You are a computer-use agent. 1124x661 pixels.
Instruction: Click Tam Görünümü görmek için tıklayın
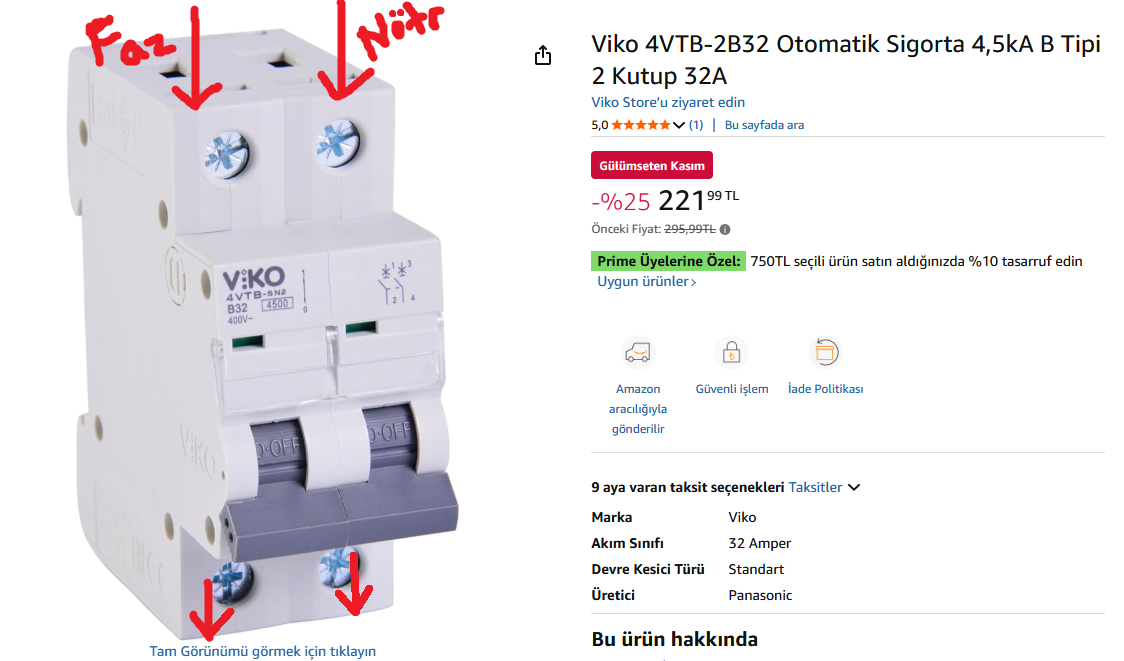pos(262,651)
